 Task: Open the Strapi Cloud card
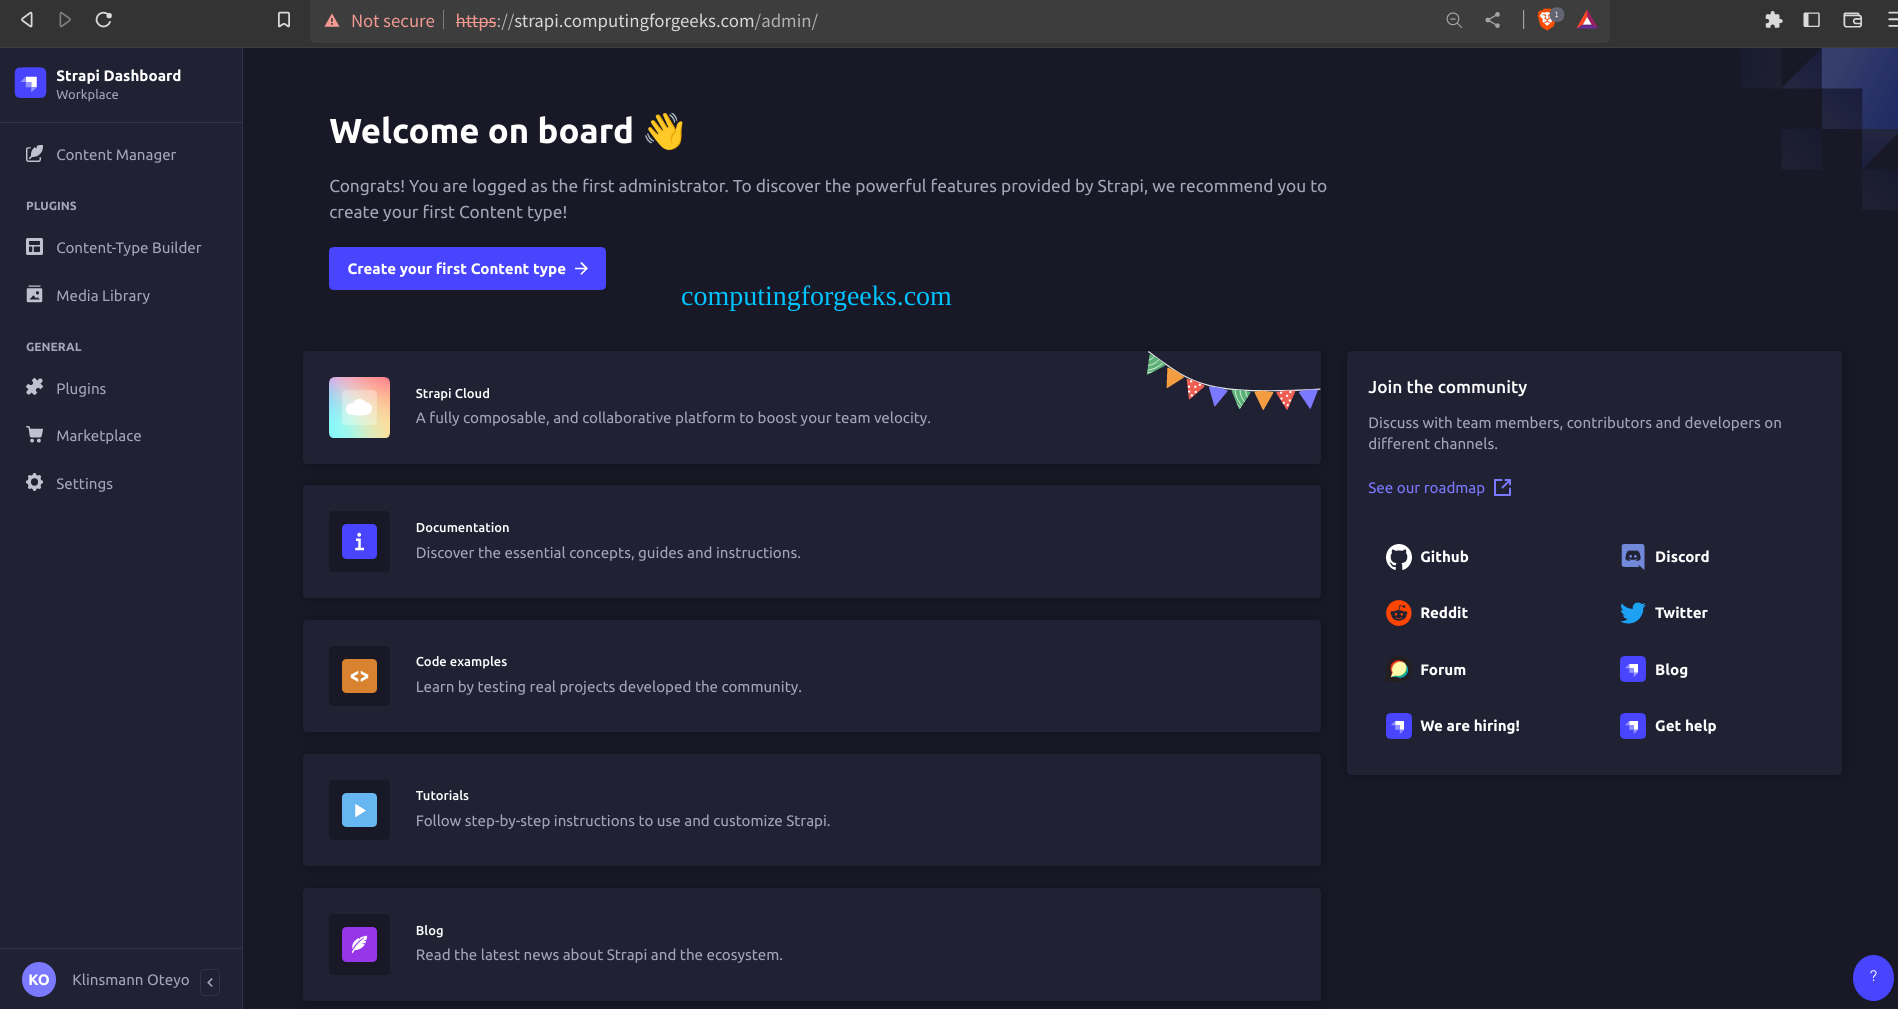[812, 407]
